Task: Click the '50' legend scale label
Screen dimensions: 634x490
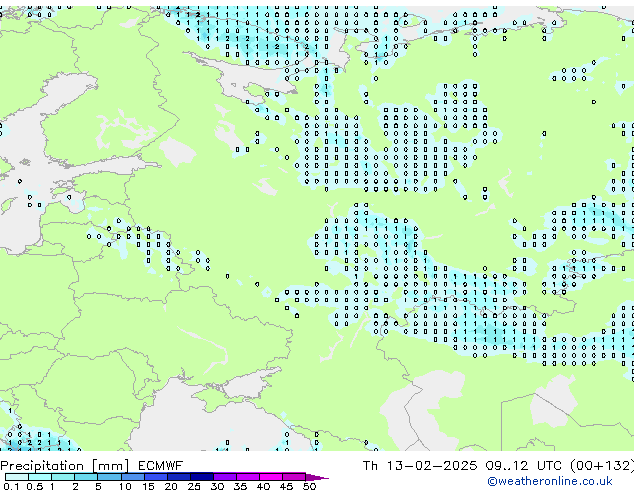Action: pos(309,486)
